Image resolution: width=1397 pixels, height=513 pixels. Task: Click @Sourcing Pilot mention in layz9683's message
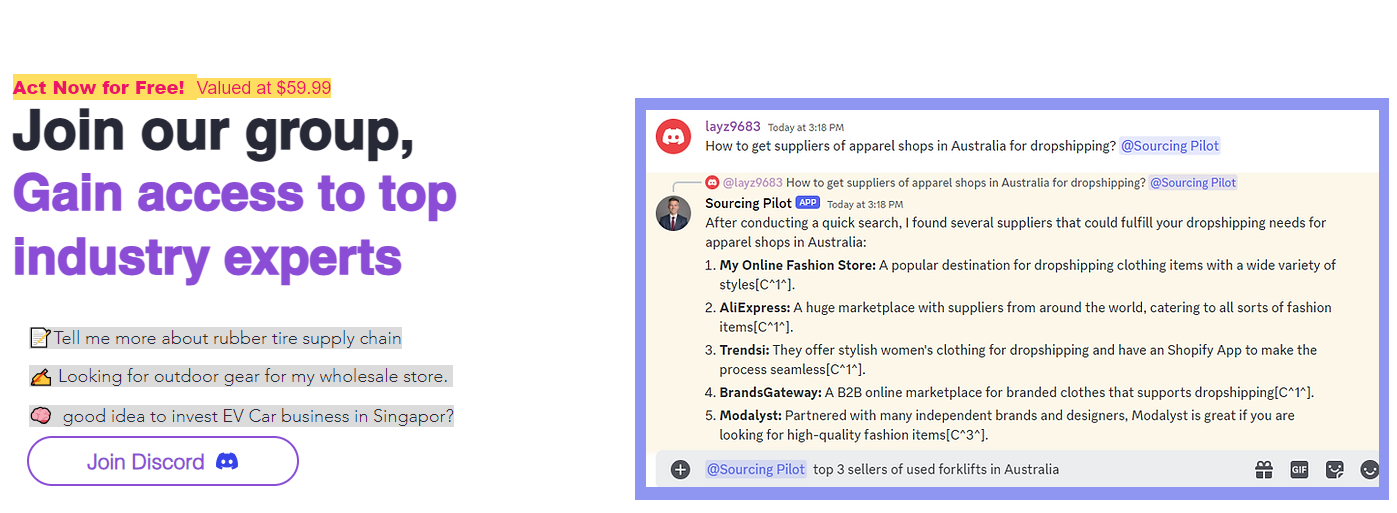[x=1170, y=146]
